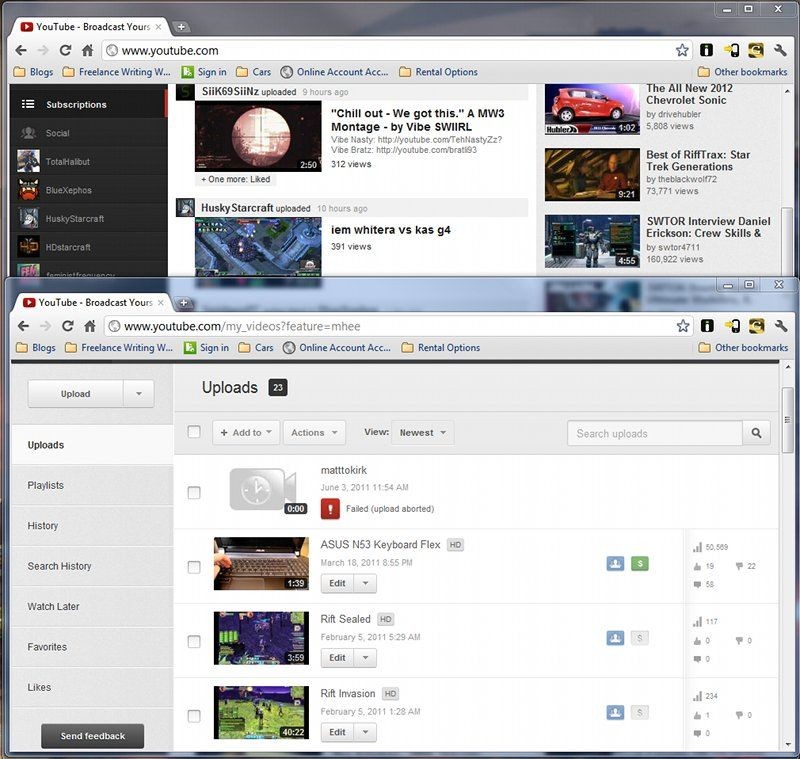Screen dimensions: 800x759
Task: Bookmark star in top window address bar
Action: click(x=682, y=50)
